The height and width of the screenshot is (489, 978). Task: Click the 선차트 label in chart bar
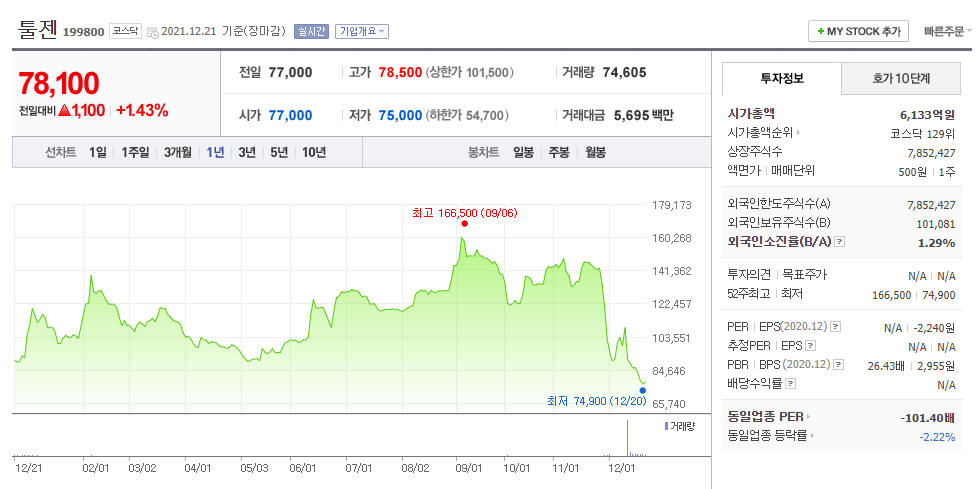coord(61,152)
